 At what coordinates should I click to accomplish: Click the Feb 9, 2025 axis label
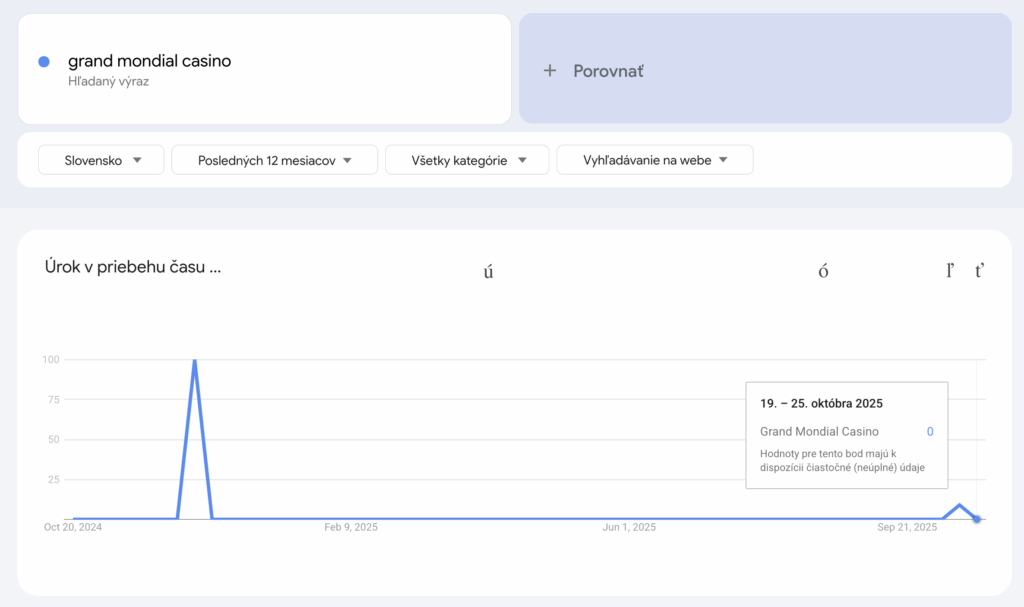[x=351, y=527]
